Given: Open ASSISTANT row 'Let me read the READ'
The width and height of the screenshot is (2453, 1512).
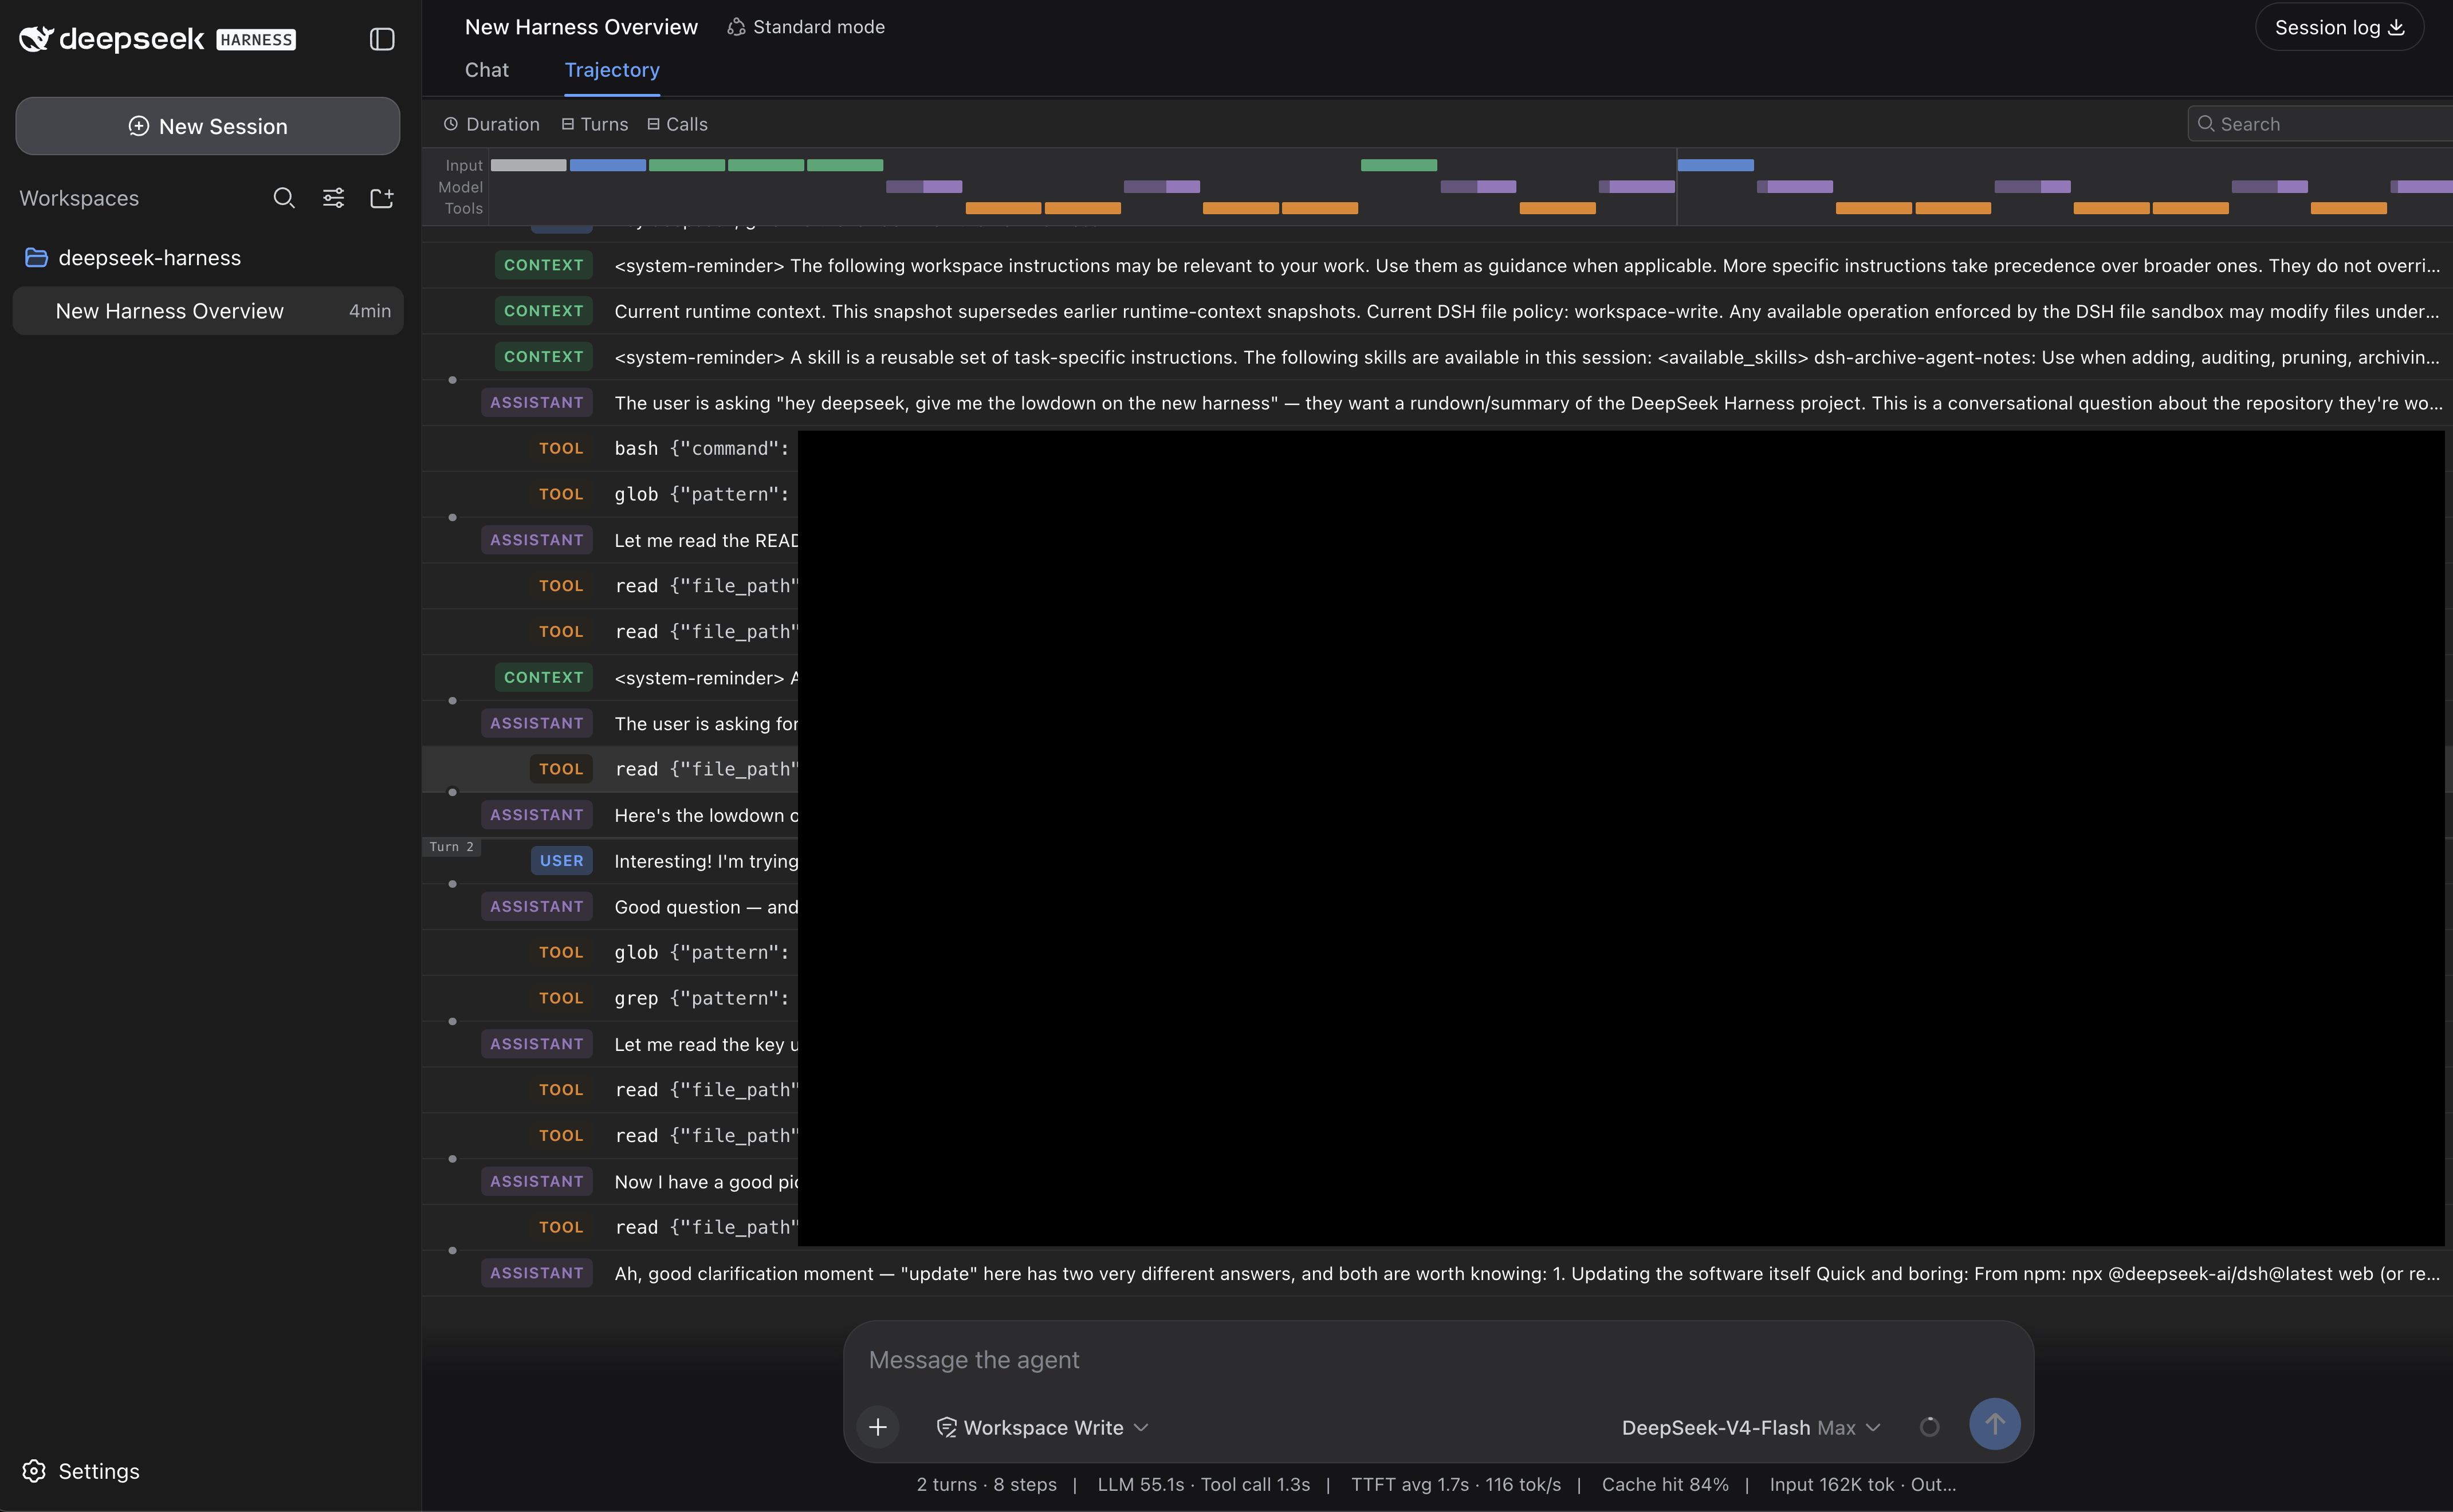Looking at the screenshot, I should point(1437,540).
